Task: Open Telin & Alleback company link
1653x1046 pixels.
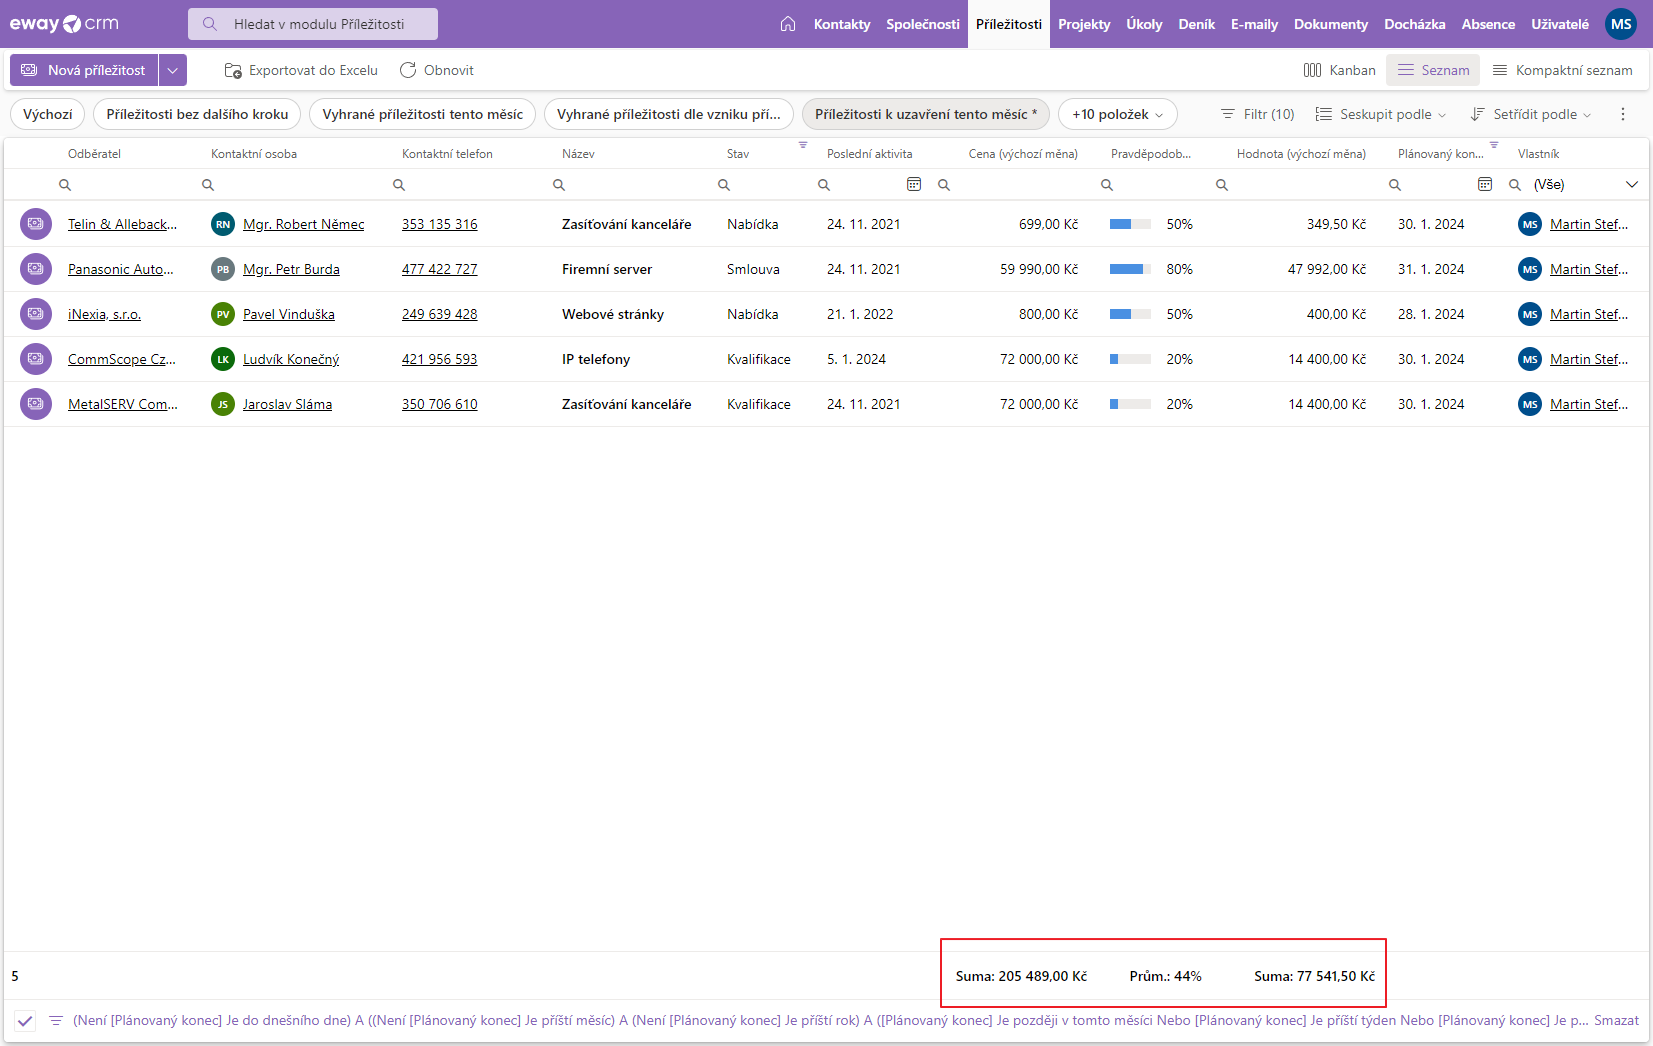Action: point(122,224)
